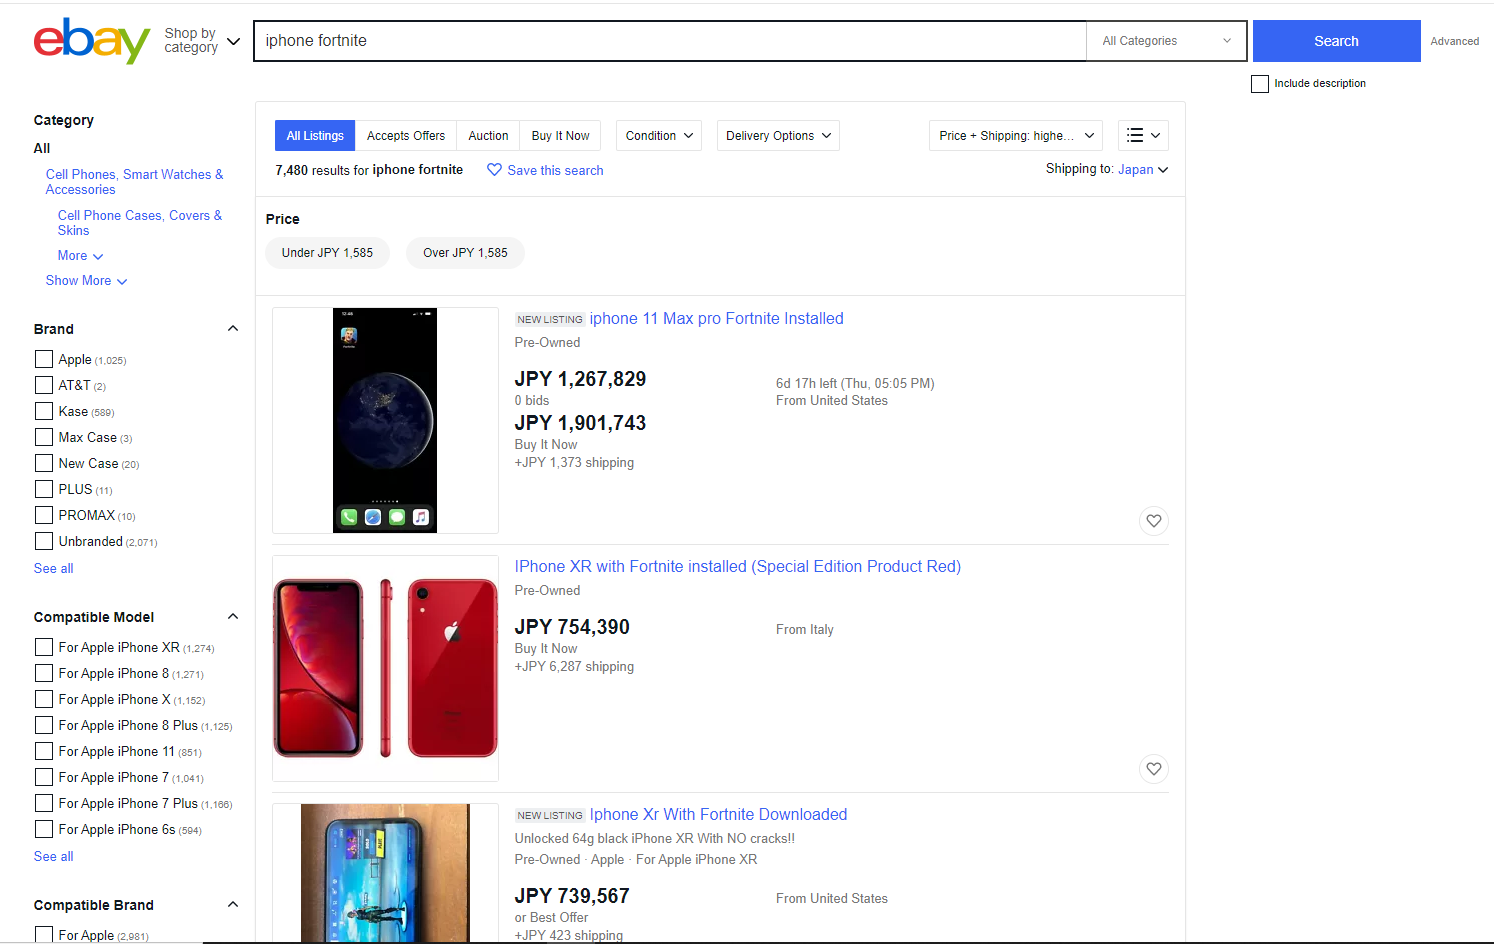Expand More under cell phone categories
This screenshot has width=1494, height=944.
(x=80, y=256)
